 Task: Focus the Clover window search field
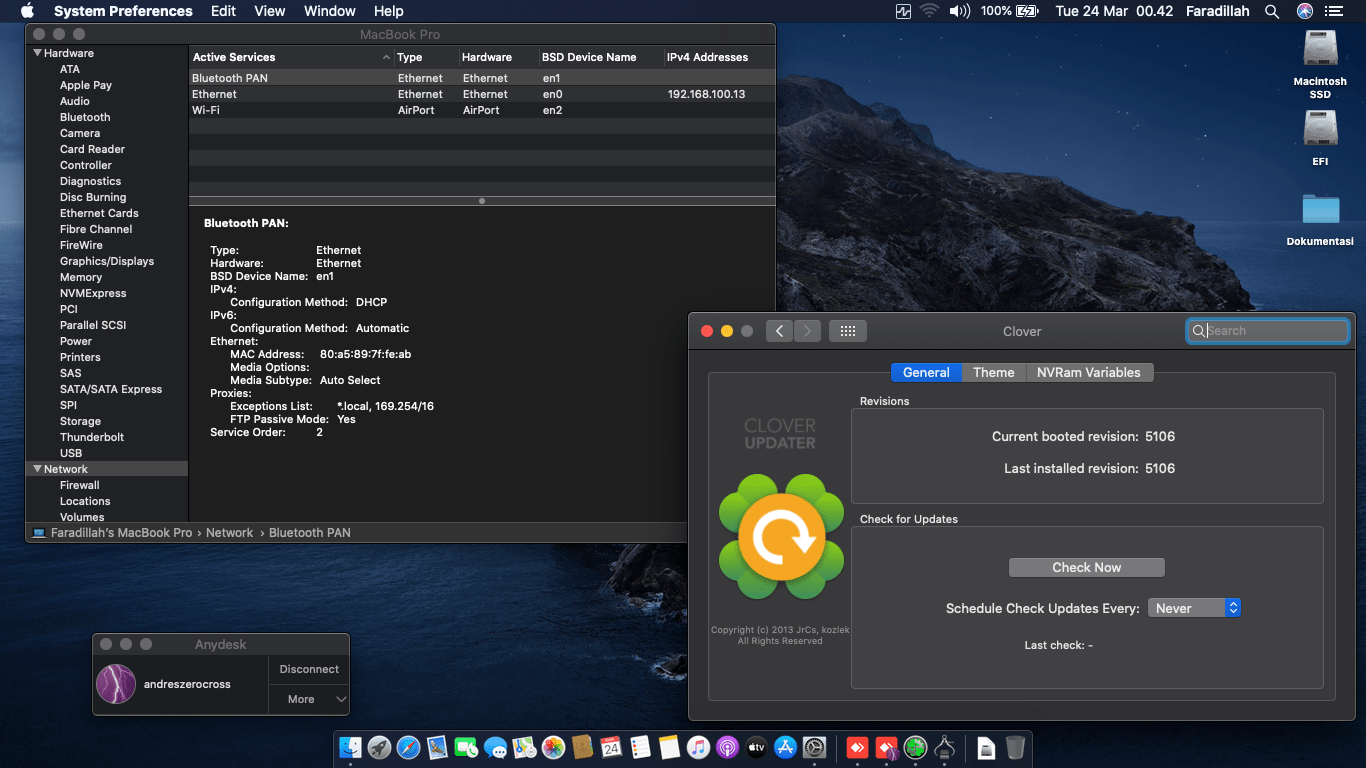pyautogui.click(x=1268, y=331)
